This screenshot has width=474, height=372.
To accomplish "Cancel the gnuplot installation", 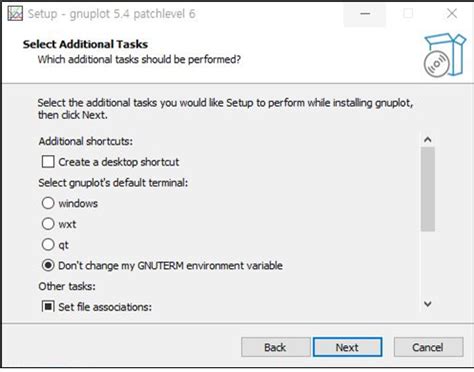I will (428, 347).
